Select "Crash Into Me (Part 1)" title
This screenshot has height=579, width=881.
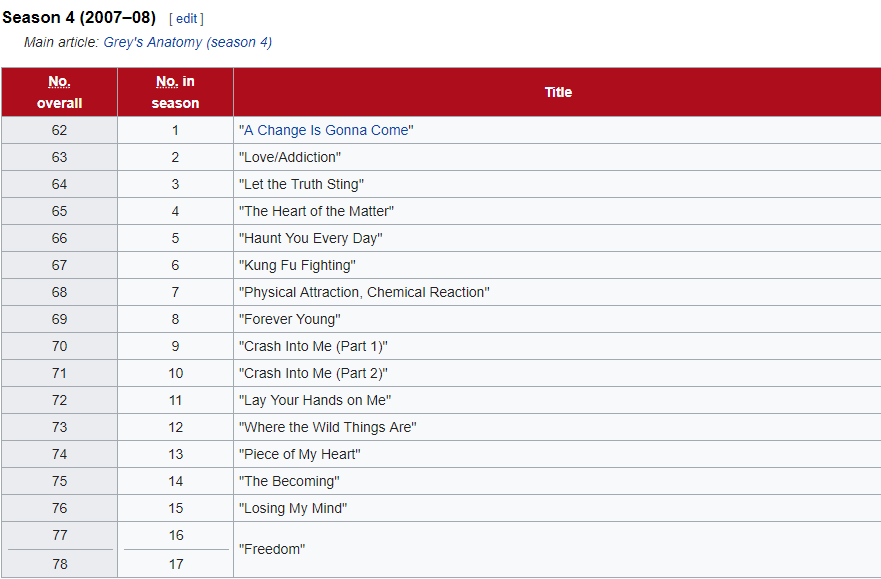pos(314,347)
